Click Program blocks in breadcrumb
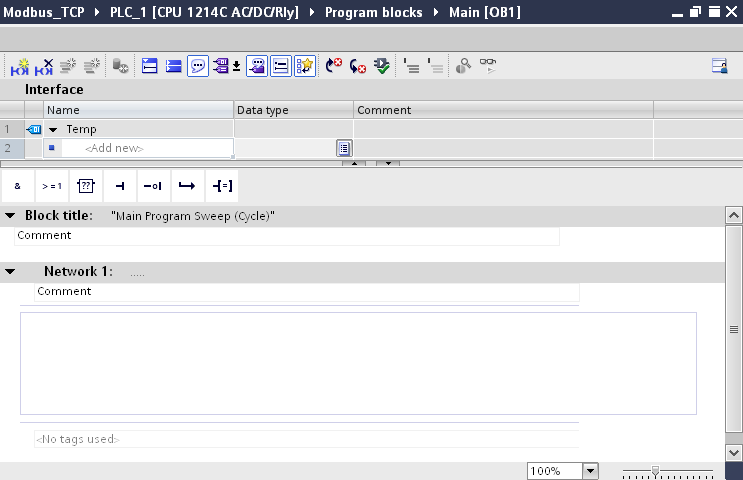 tap(373, 12)
